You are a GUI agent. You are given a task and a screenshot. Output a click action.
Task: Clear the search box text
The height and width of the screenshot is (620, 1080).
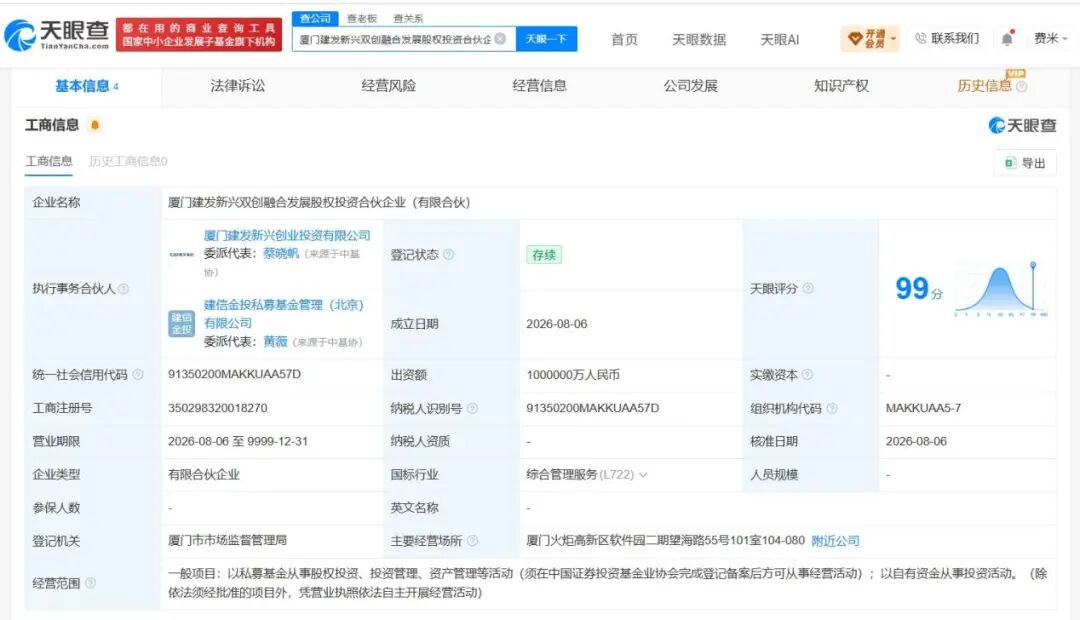pyautogui.click(x=501, y=39)
